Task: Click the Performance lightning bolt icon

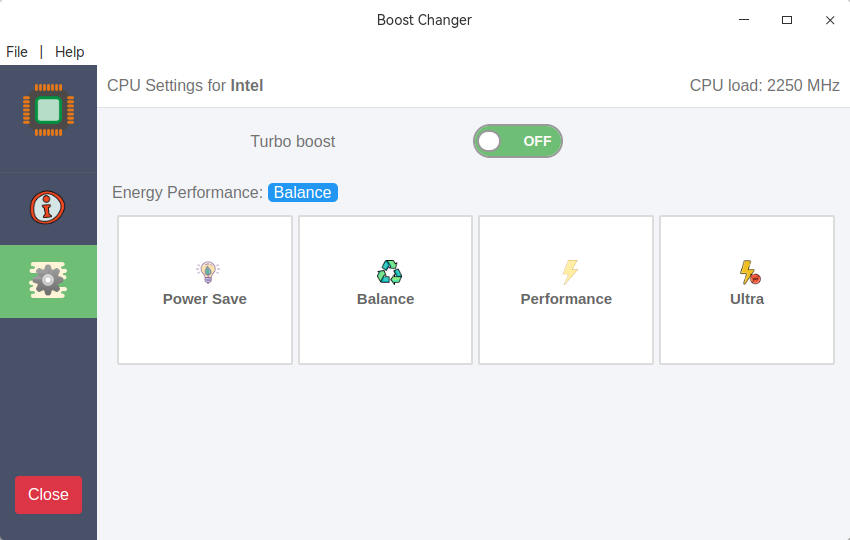Action: [x=569, y=272]
